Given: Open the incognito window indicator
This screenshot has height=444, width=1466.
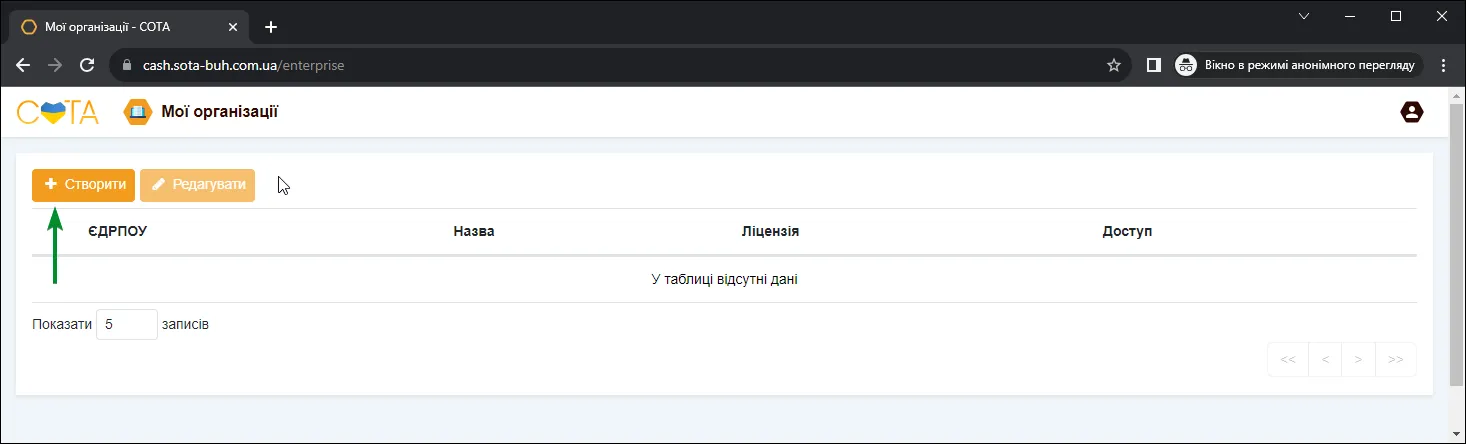Looking at the screenshot, I should (x=1299, y=65).
